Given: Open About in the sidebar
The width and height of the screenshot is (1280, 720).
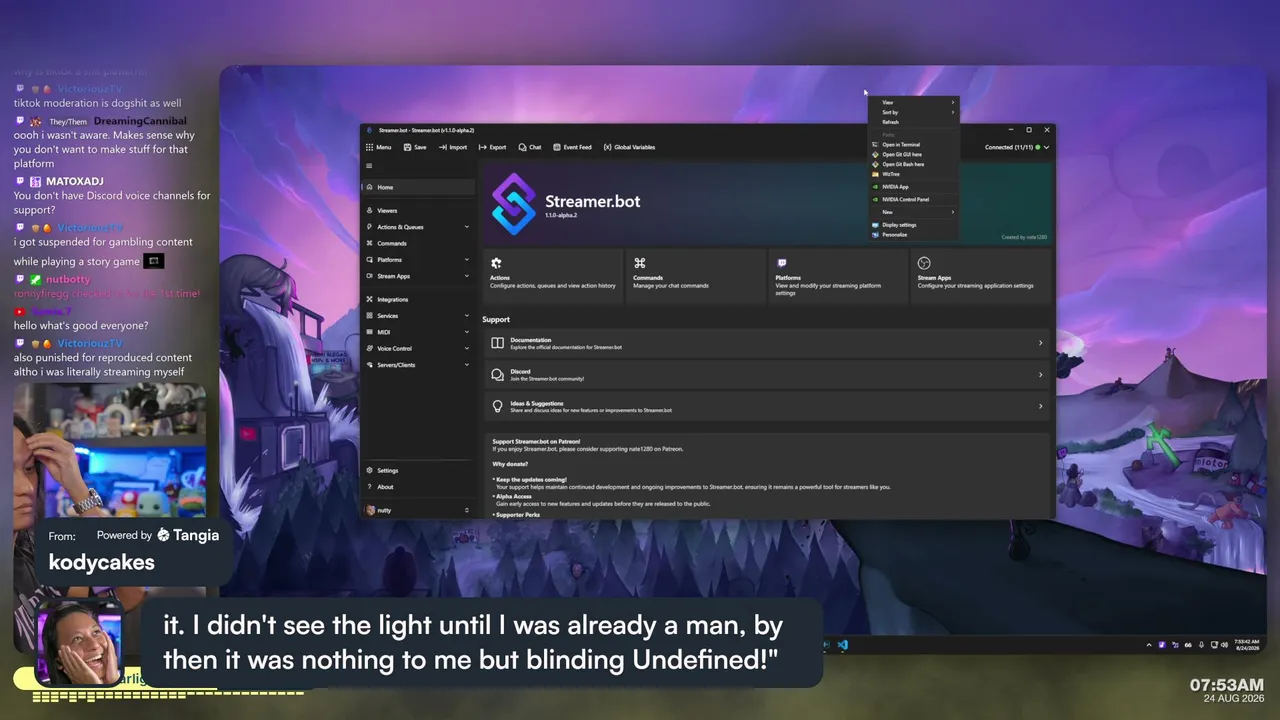Looking at the screenshot, I should click(418, 487).
